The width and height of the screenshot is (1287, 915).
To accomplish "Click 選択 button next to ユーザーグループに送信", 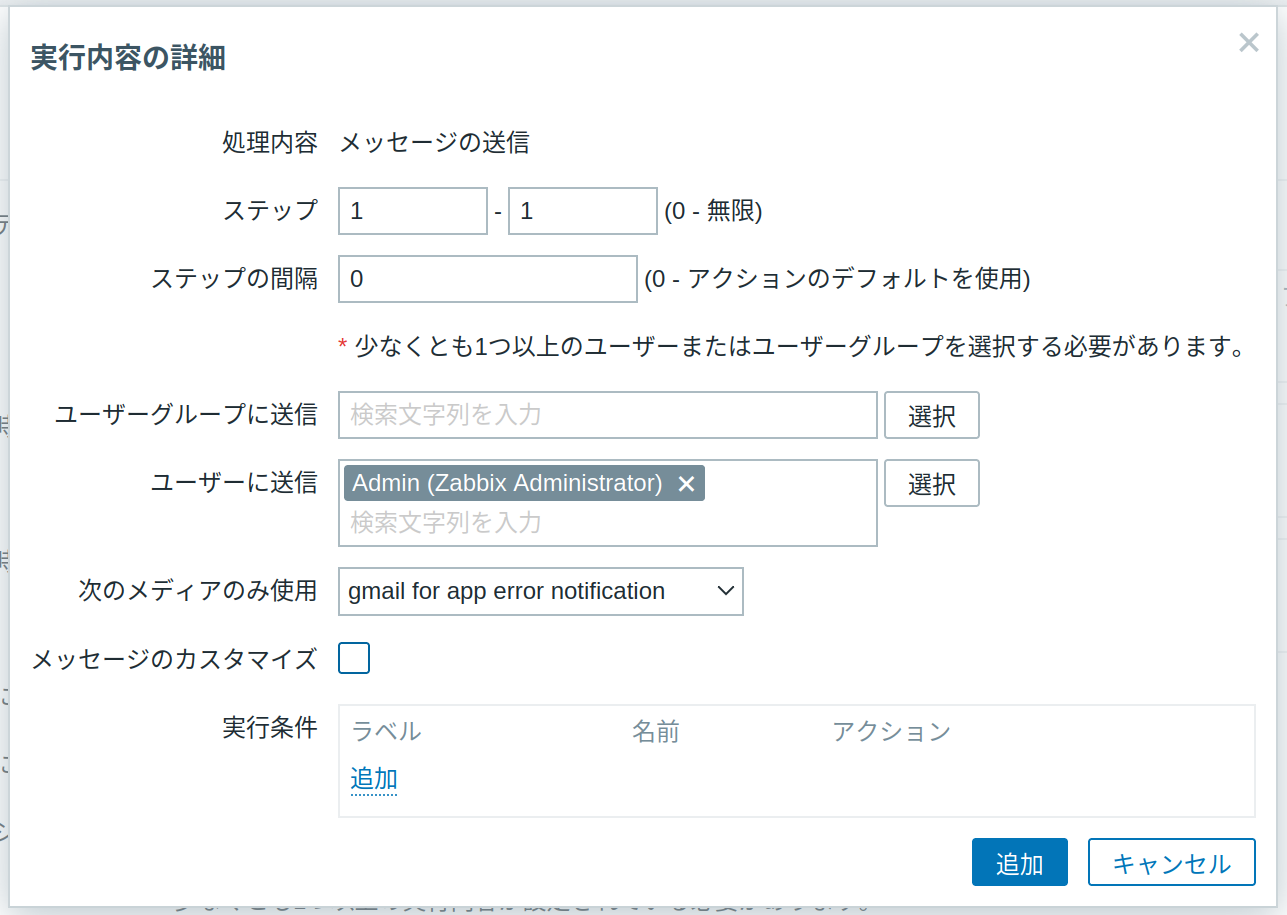I will (x=931, y=416).
